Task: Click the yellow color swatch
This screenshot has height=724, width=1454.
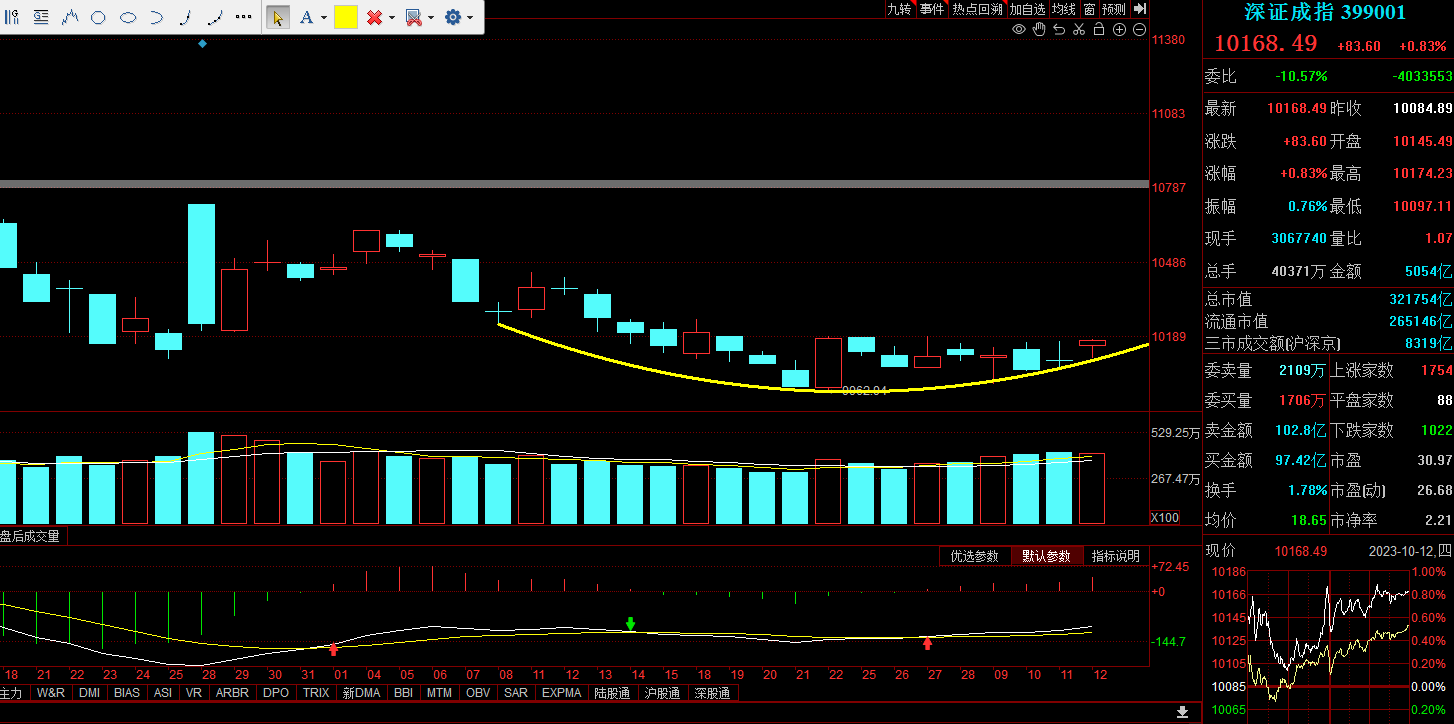Action: (x=346, y=17)
